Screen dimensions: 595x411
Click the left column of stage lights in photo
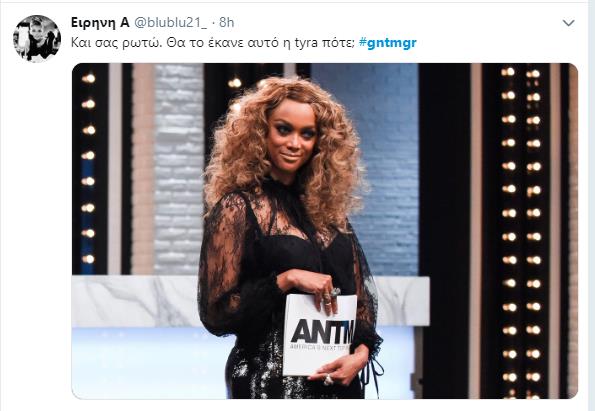pos(88,169)
